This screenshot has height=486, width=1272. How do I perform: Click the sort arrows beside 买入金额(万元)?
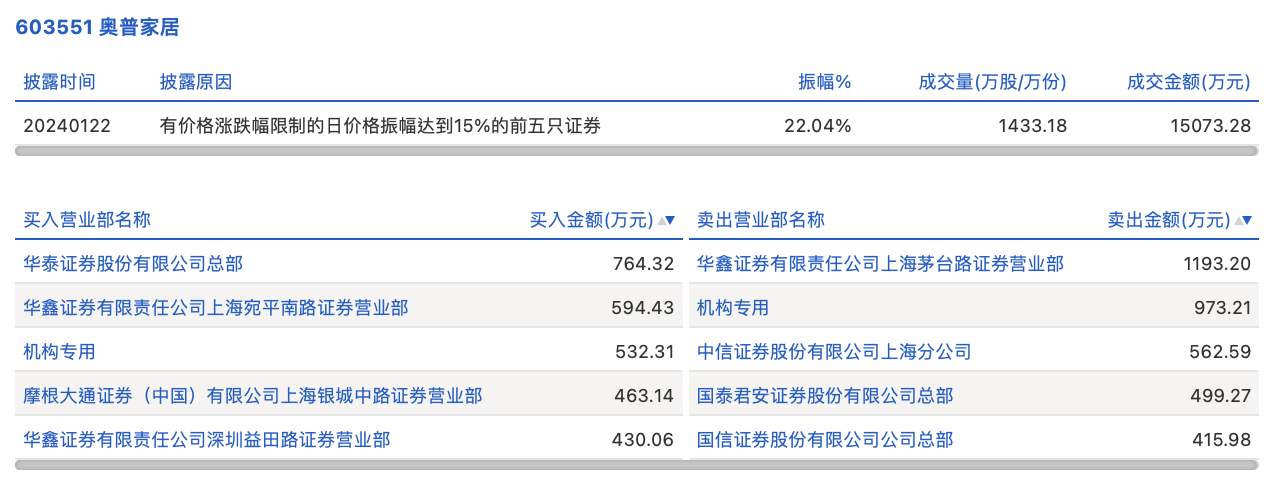click(667, 220)
